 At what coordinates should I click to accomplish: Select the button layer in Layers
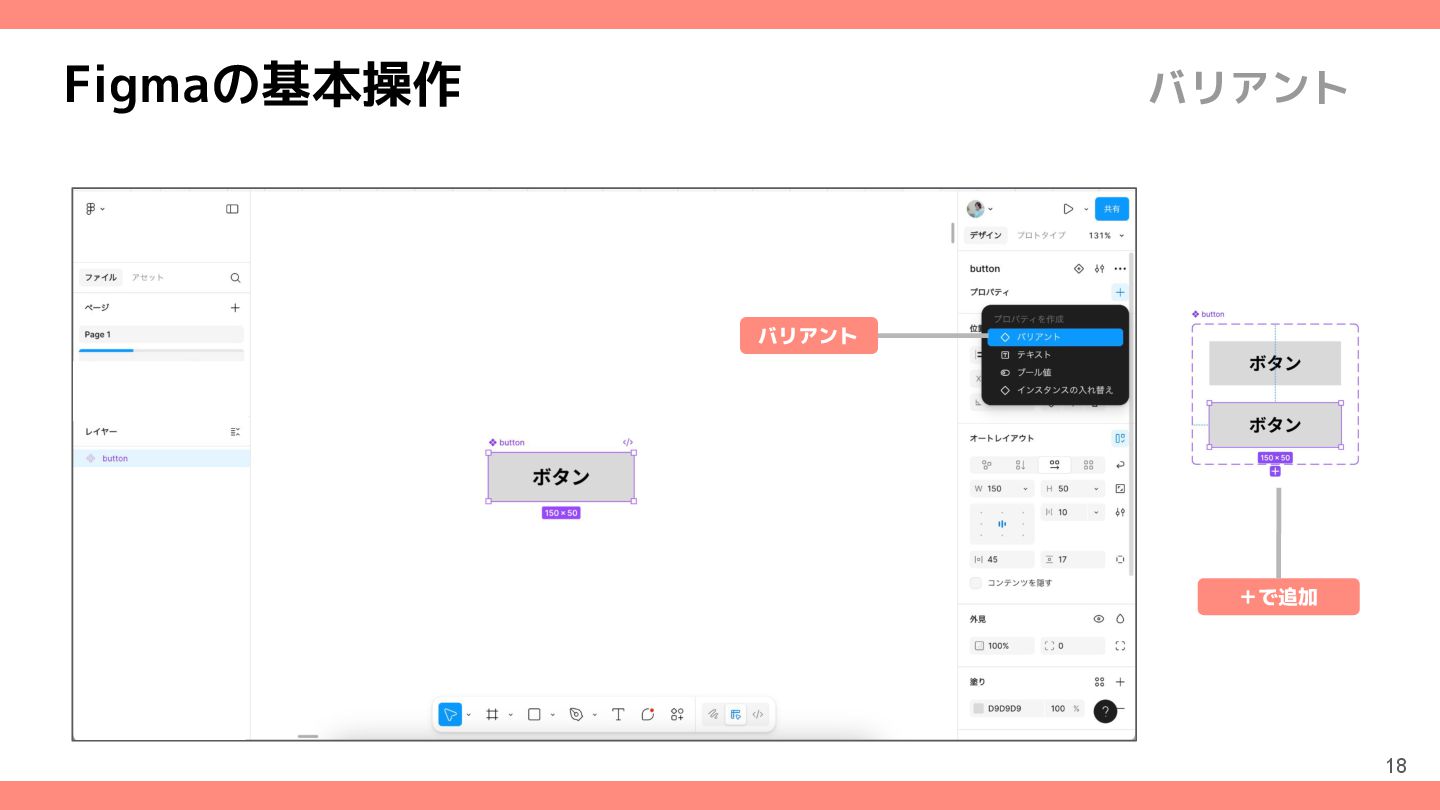point(162,458)
